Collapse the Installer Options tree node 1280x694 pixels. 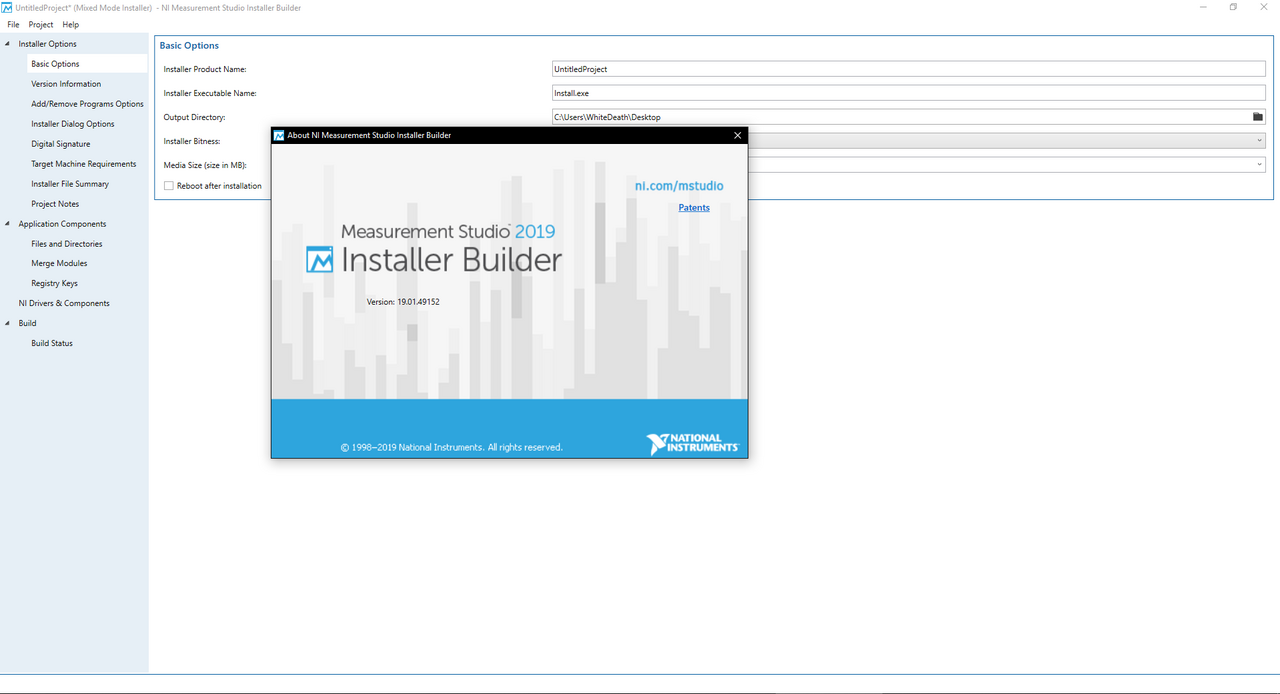coord(8,44)
